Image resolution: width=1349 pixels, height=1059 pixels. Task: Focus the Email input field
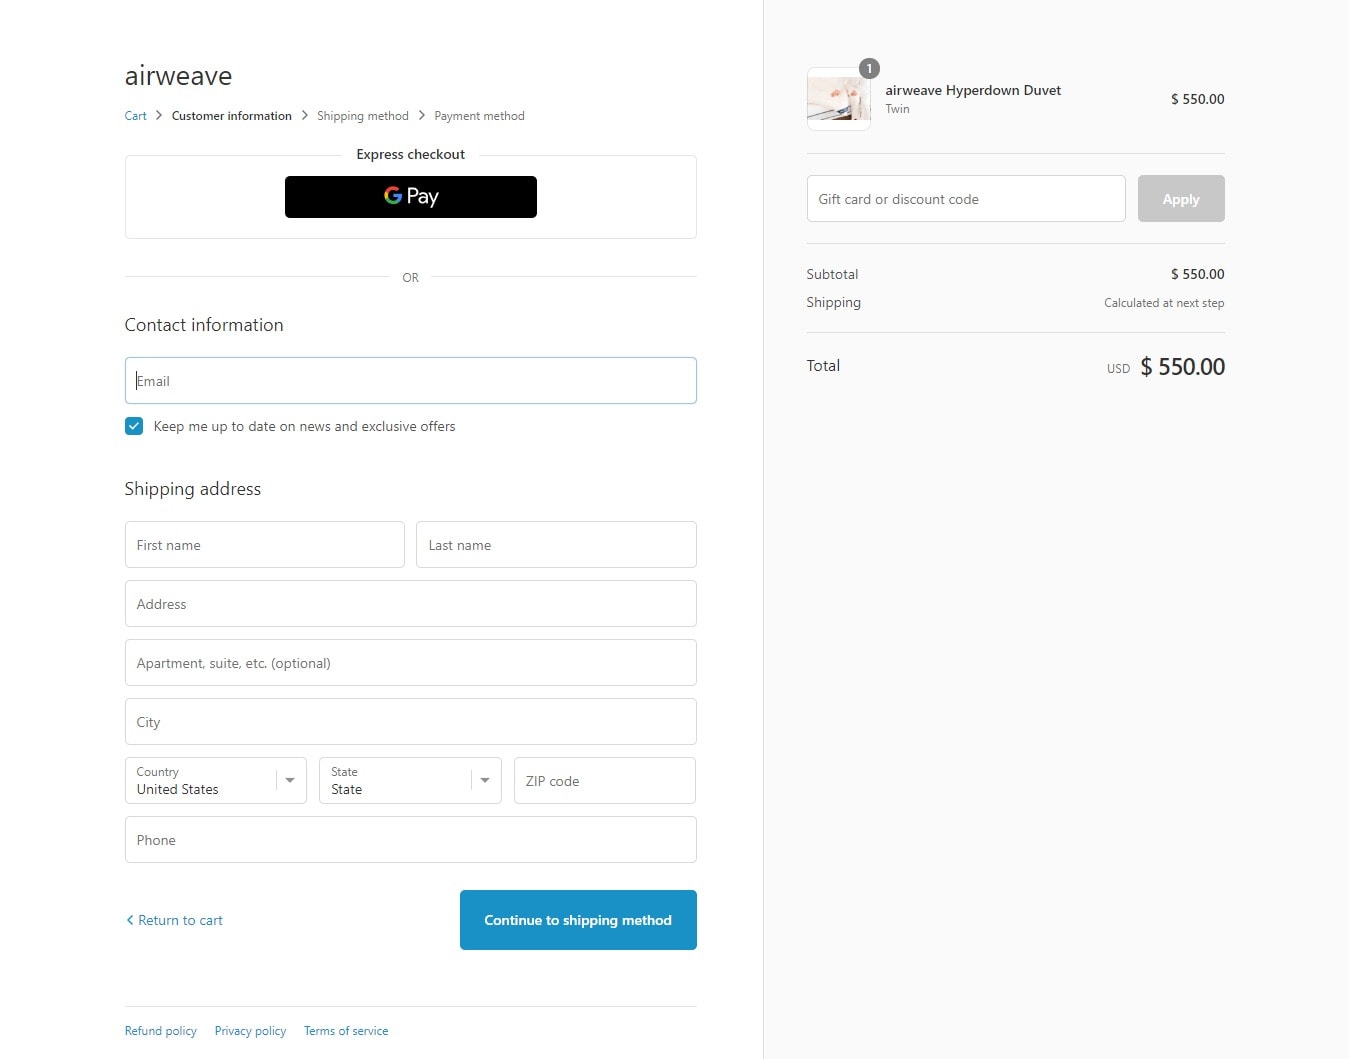410,381
